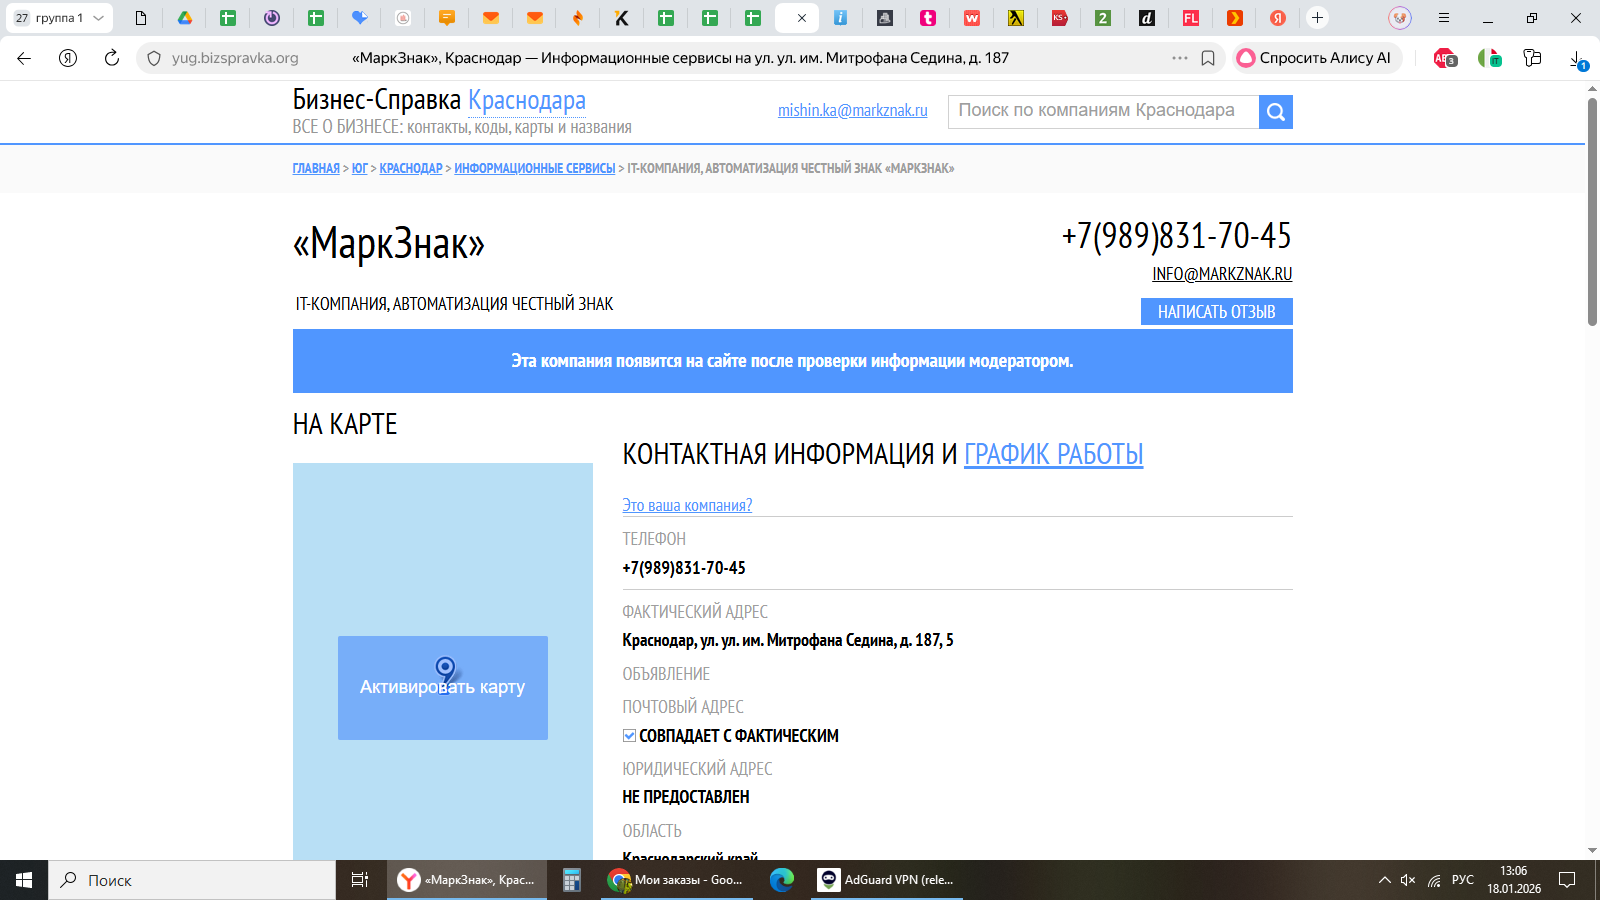Open the flag-colored translator extension
Viewport: 1600px width, 900px height.
click(1490, 59)
